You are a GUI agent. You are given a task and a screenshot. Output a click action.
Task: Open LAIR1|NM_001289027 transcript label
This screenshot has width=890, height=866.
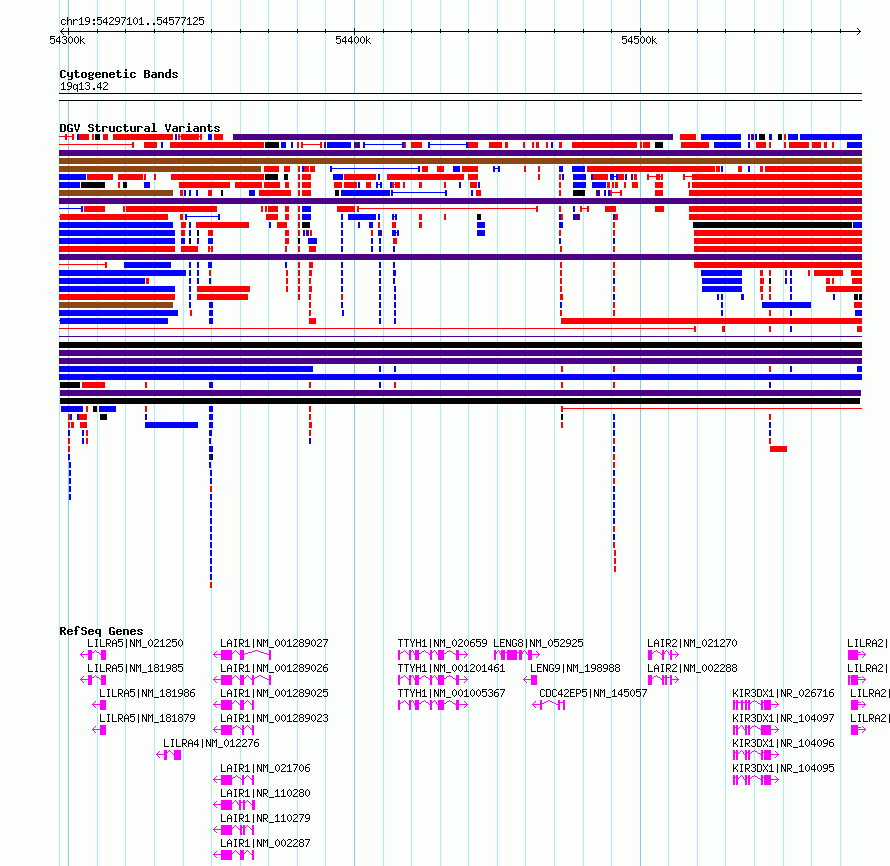(x=274, y=644)
